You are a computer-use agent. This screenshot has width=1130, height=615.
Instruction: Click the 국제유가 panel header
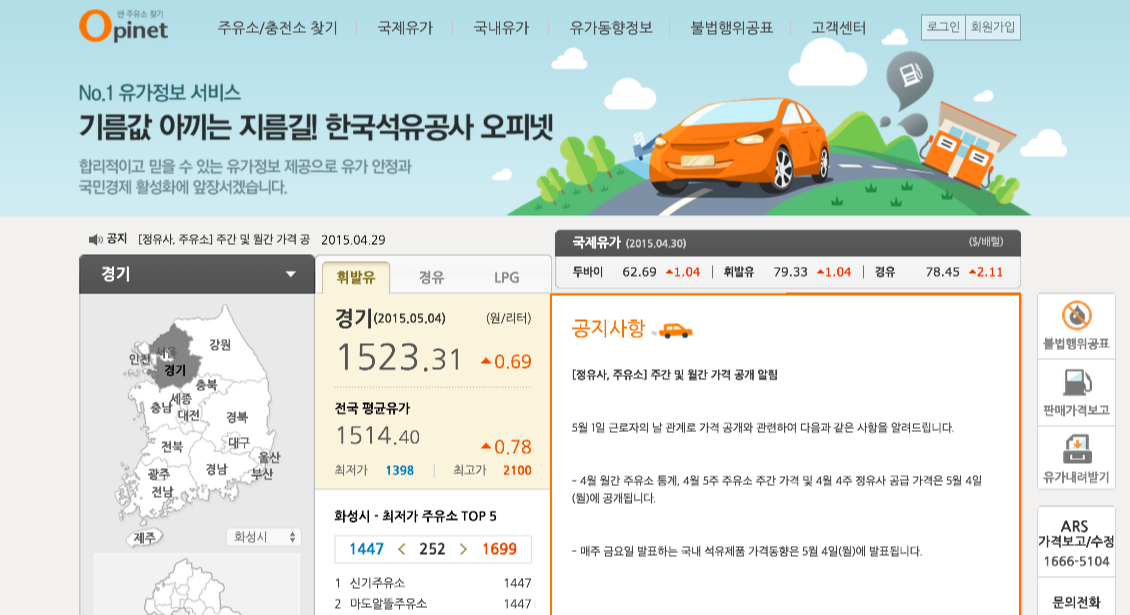pos(788,243)
